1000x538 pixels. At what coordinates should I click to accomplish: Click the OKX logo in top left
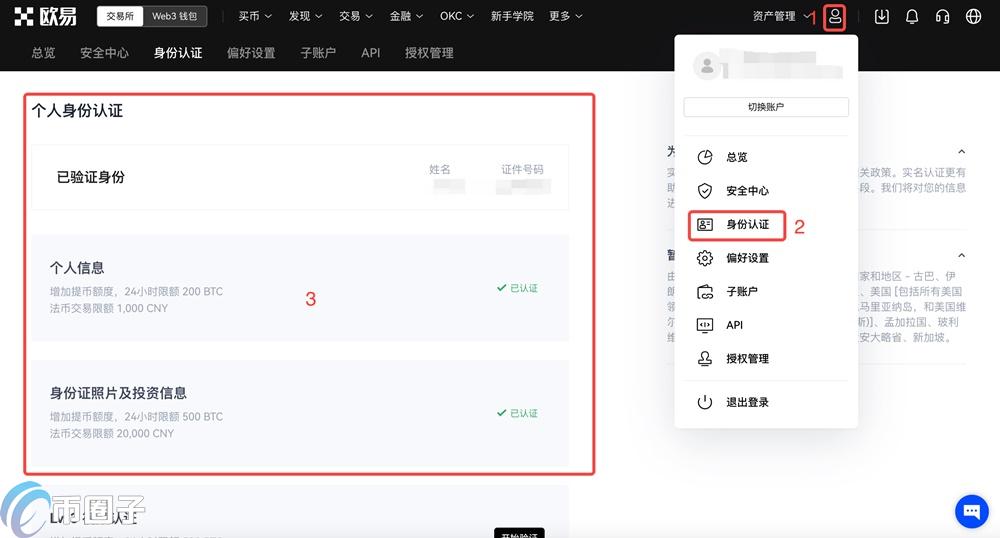47,16
